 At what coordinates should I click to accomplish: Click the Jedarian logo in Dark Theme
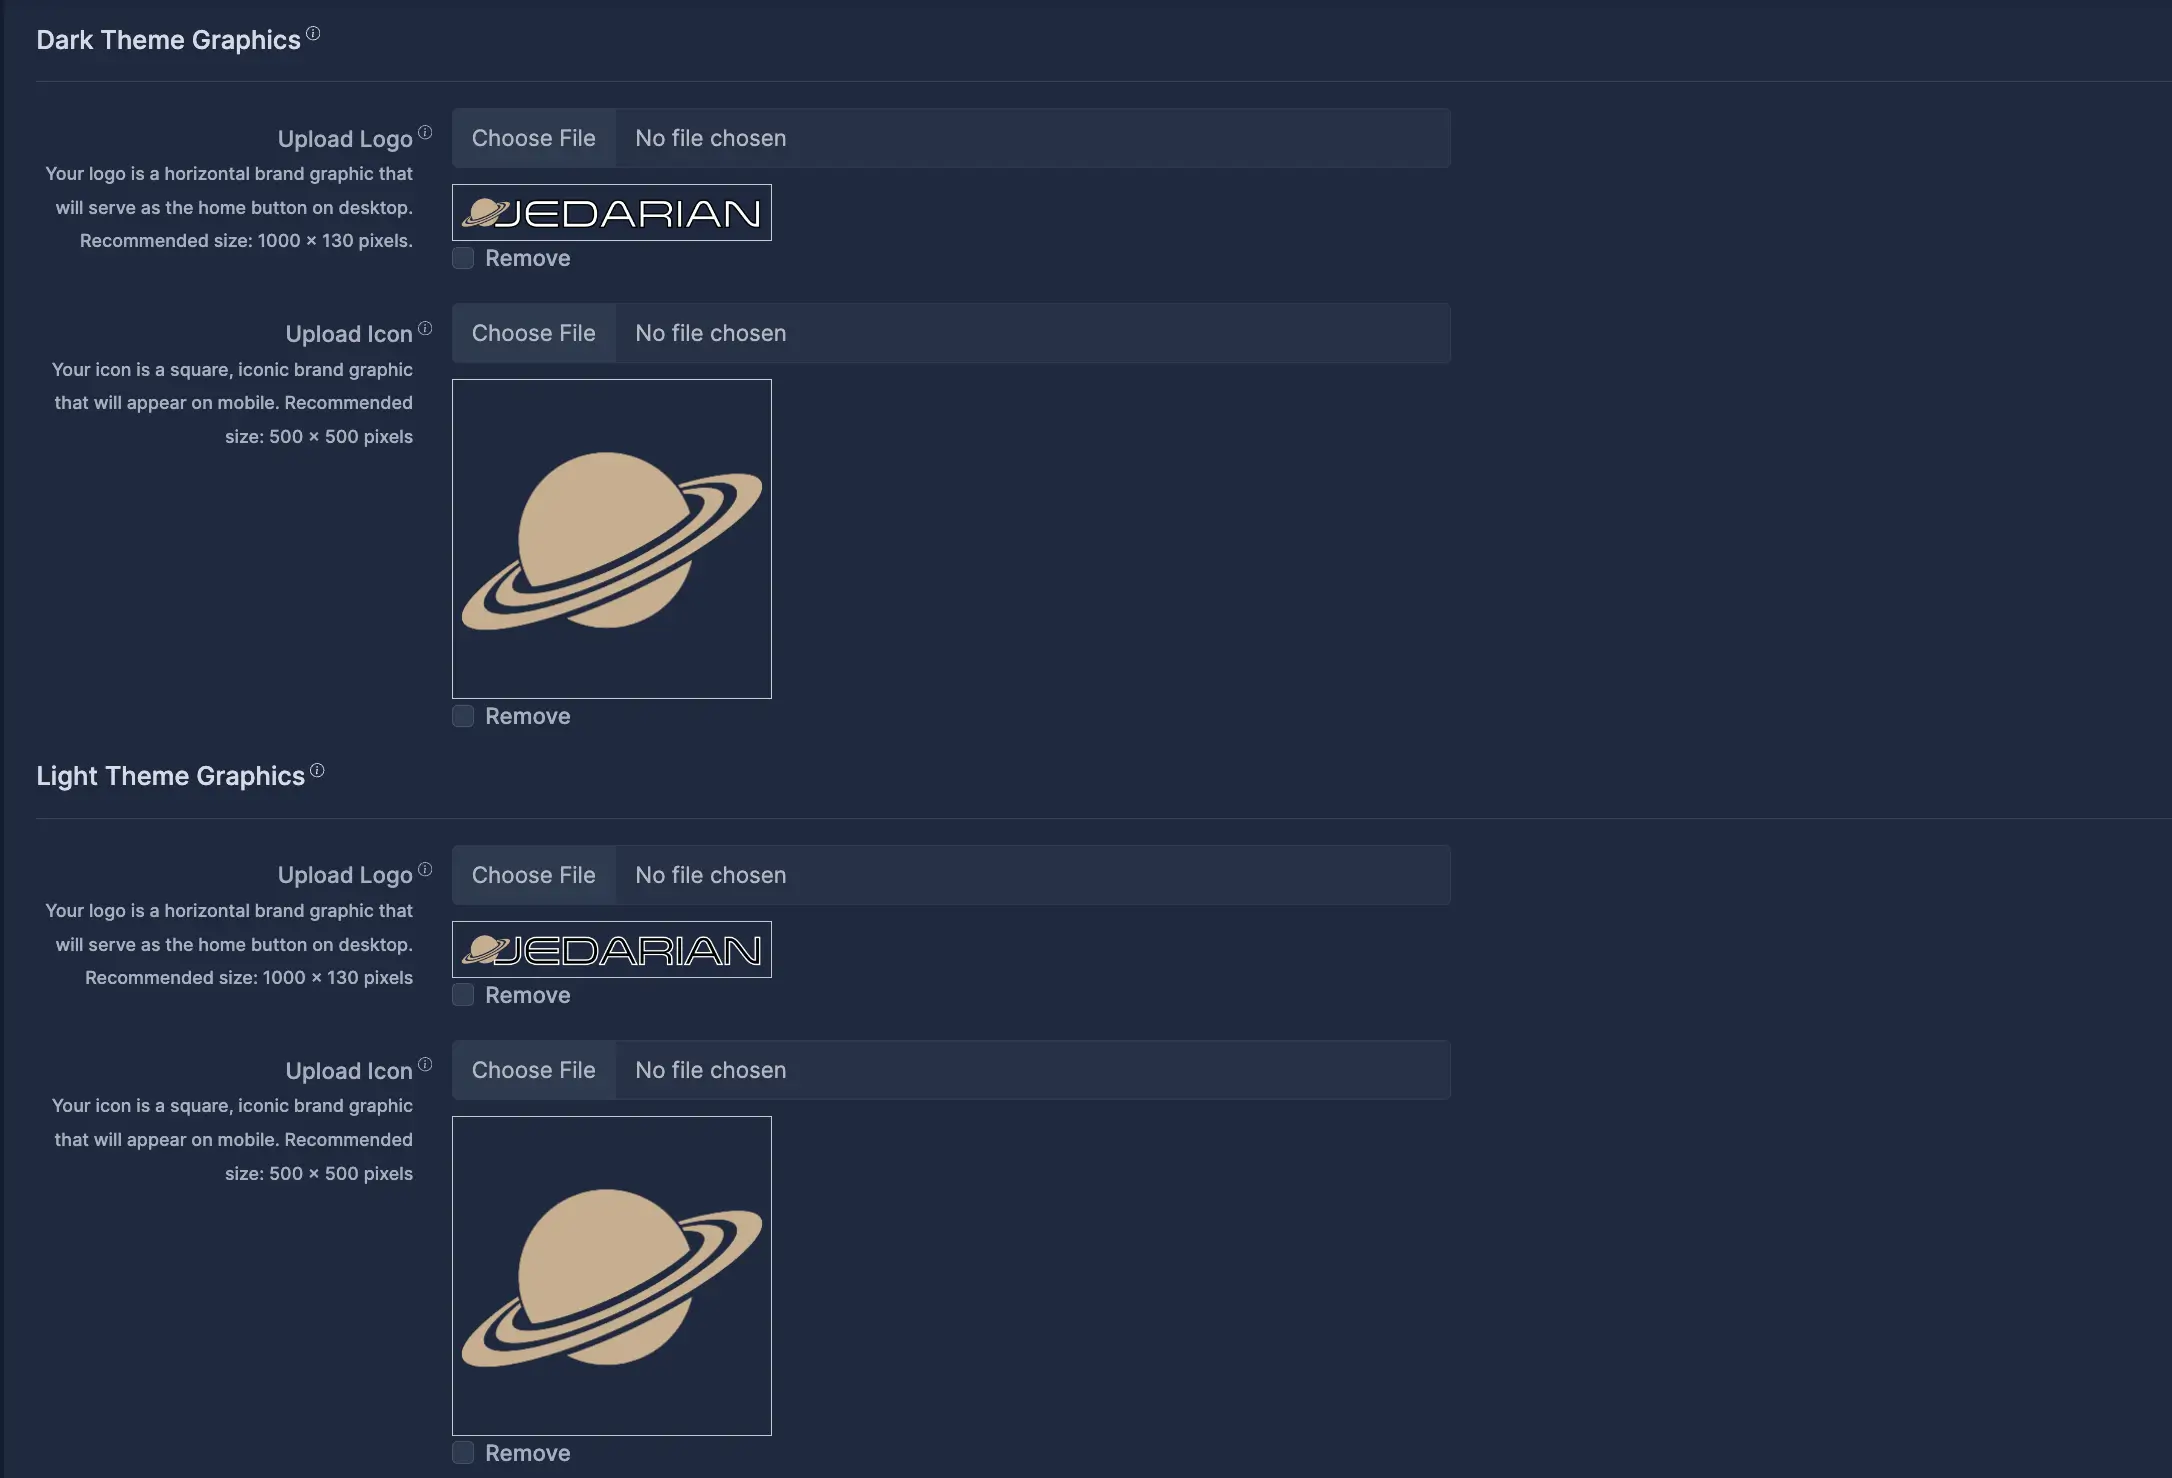pyautogui.click(x=612, y=211)
